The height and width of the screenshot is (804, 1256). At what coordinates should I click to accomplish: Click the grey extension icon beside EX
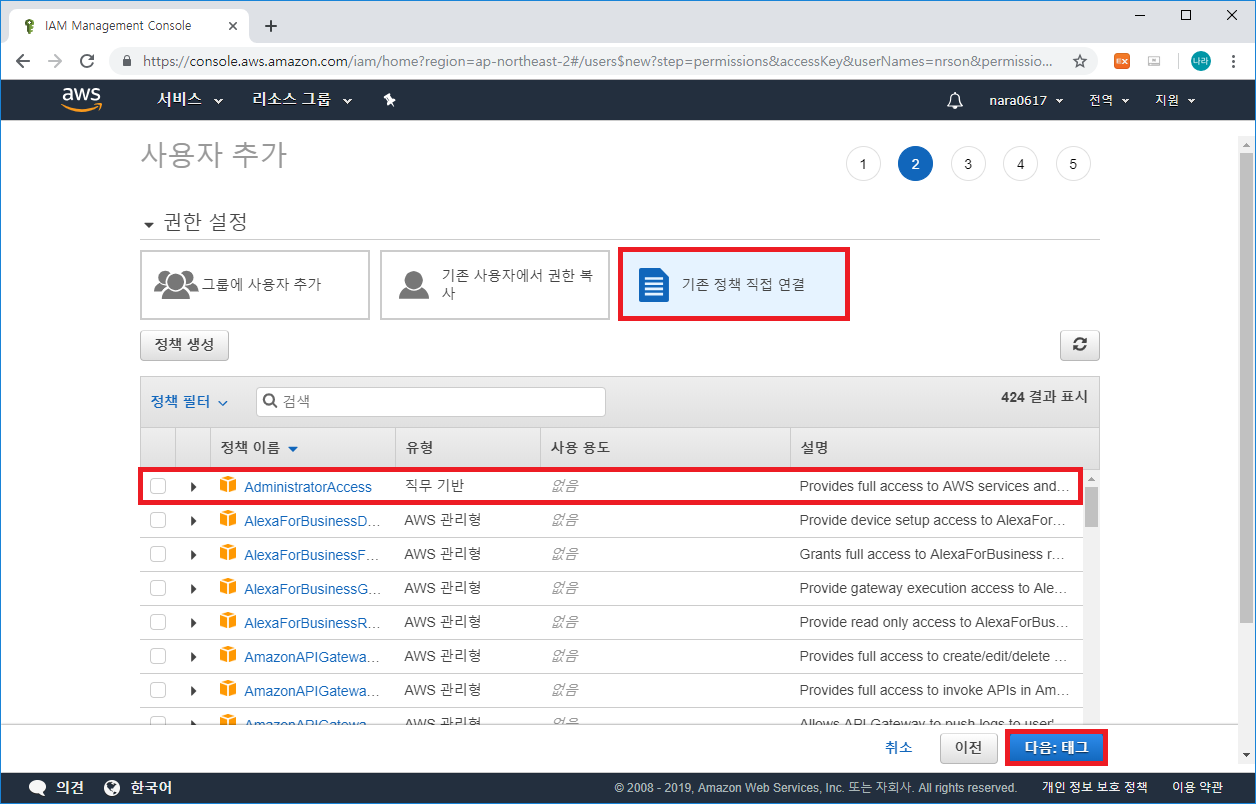[1154, 61]
